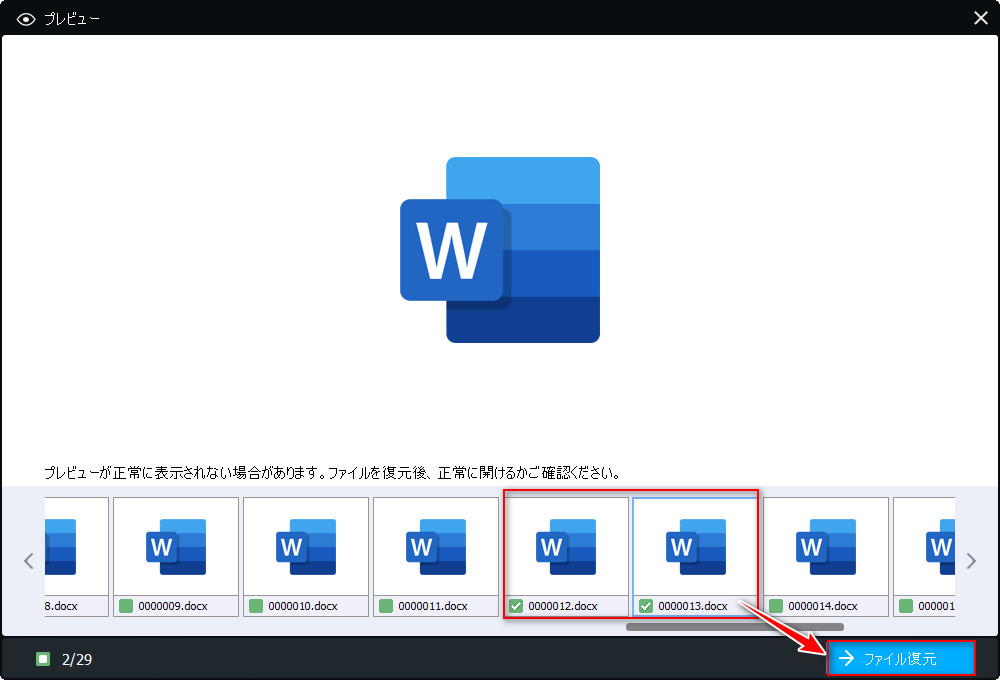Click the 0000010.docx file name
This screenshot has width=1000, height=680.
303,606
